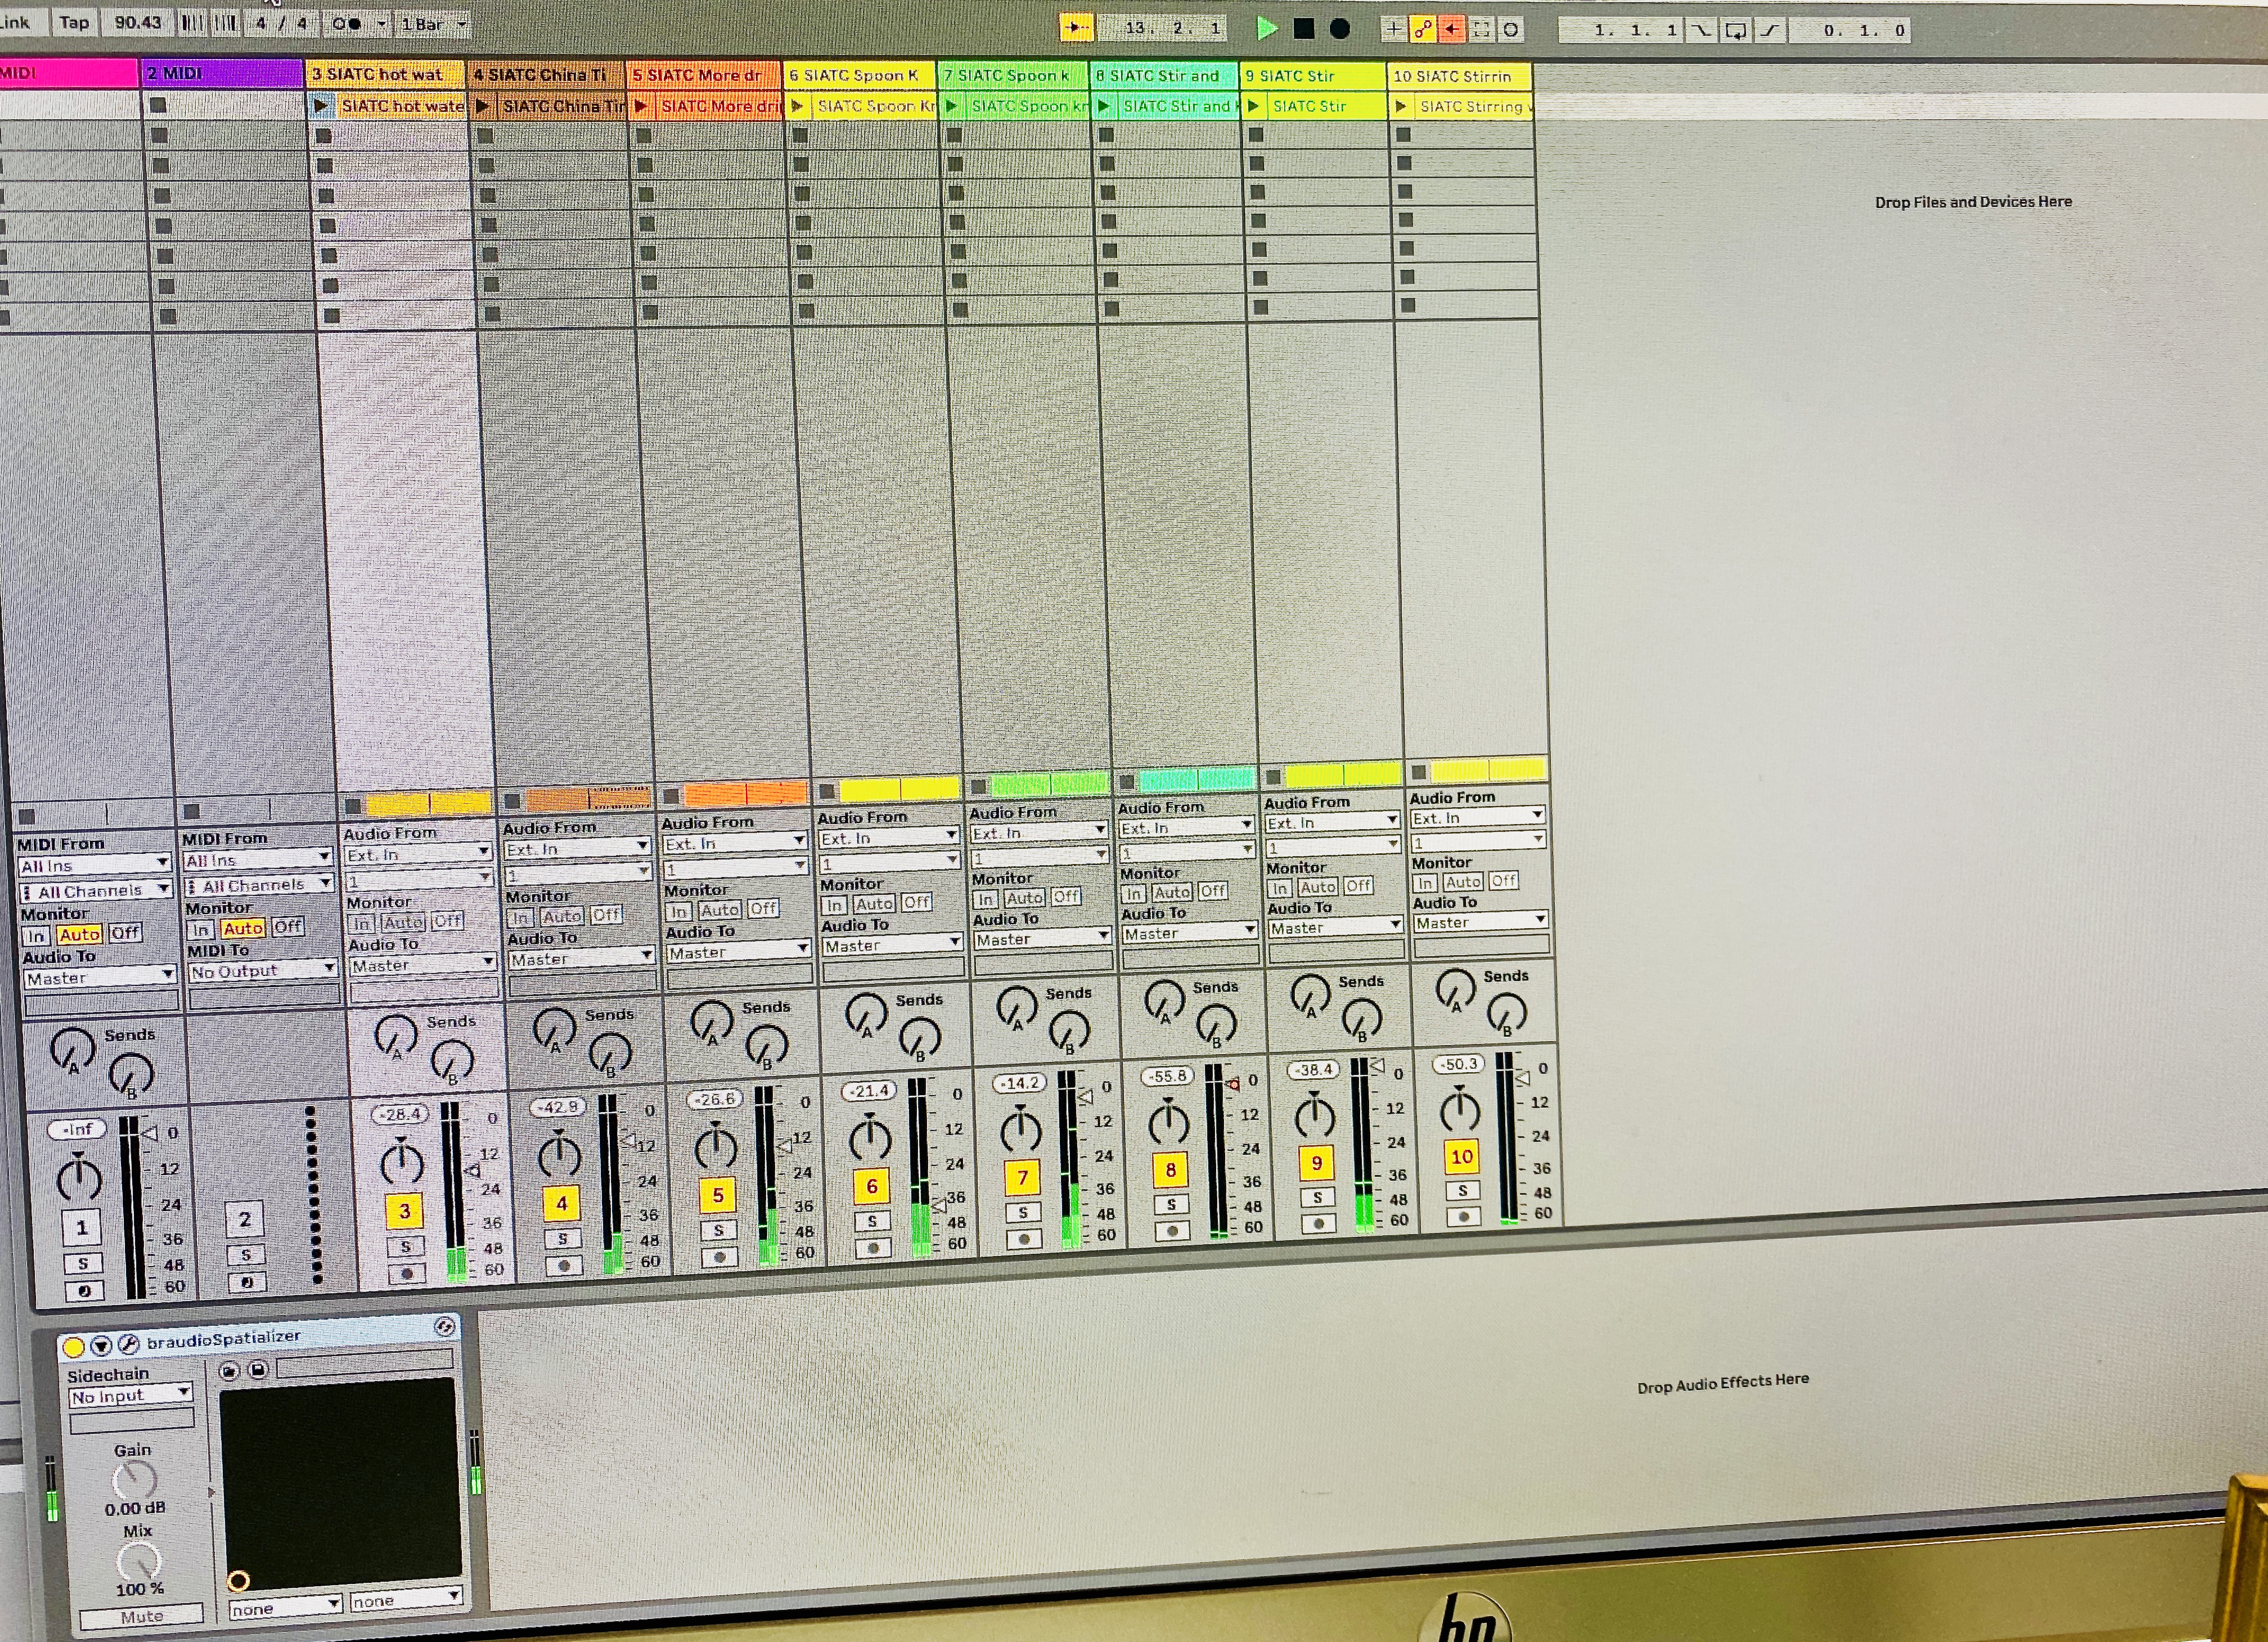Select the 8 SIATC Stir and track header

coord(1164,75)
